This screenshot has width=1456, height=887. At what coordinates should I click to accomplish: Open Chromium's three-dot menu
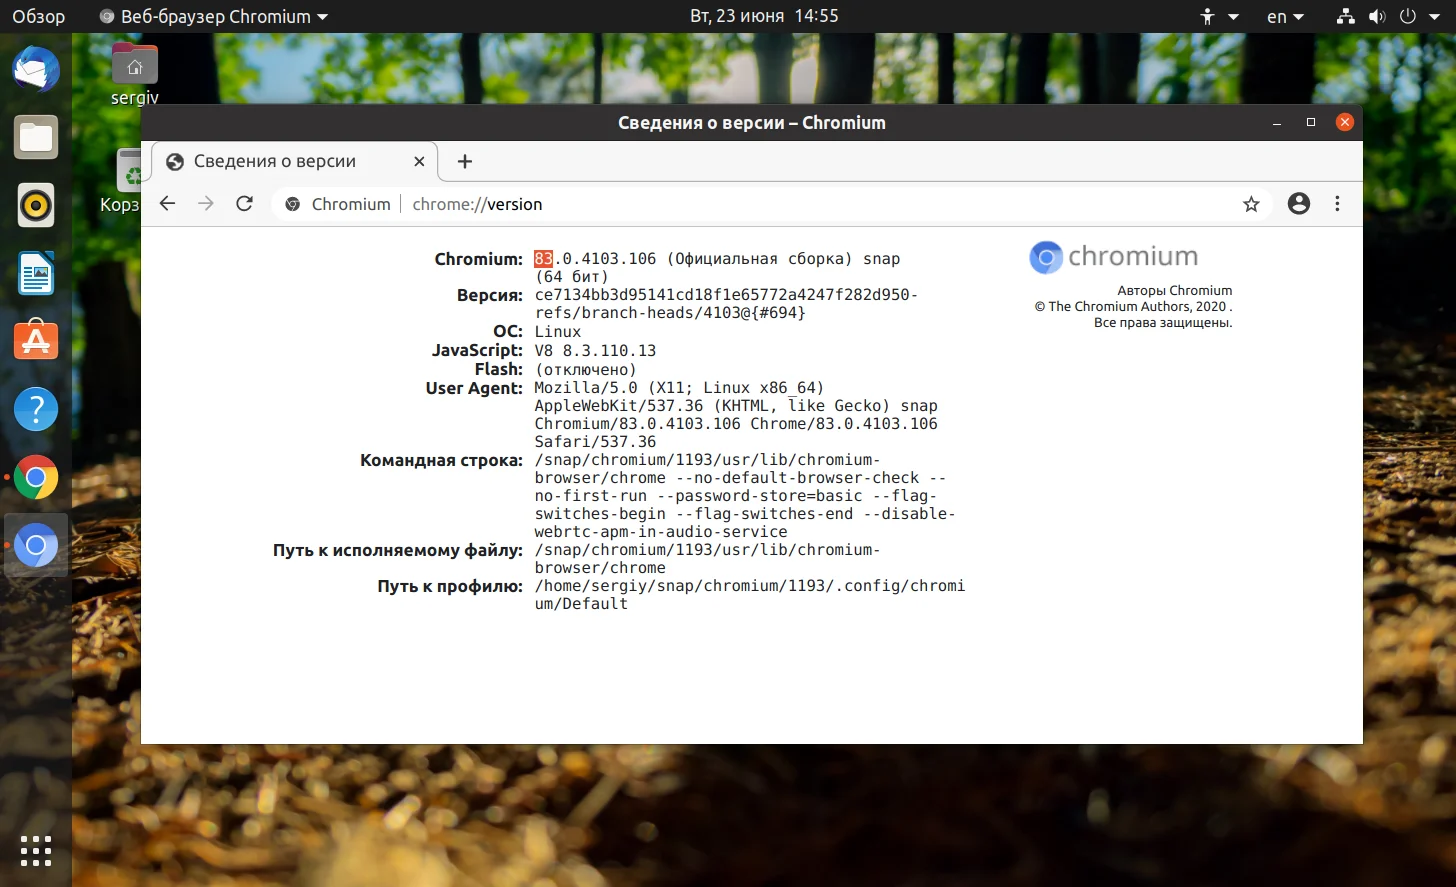(x=1337, y=204)
